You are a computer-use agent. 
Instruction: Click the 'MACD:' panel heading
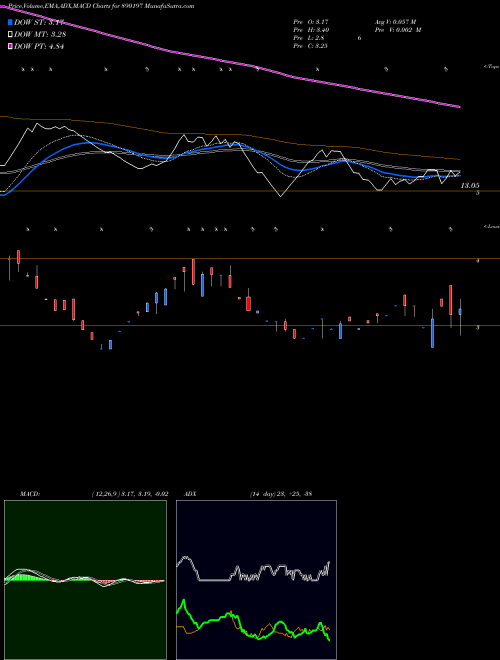click(x=30, y=494)
